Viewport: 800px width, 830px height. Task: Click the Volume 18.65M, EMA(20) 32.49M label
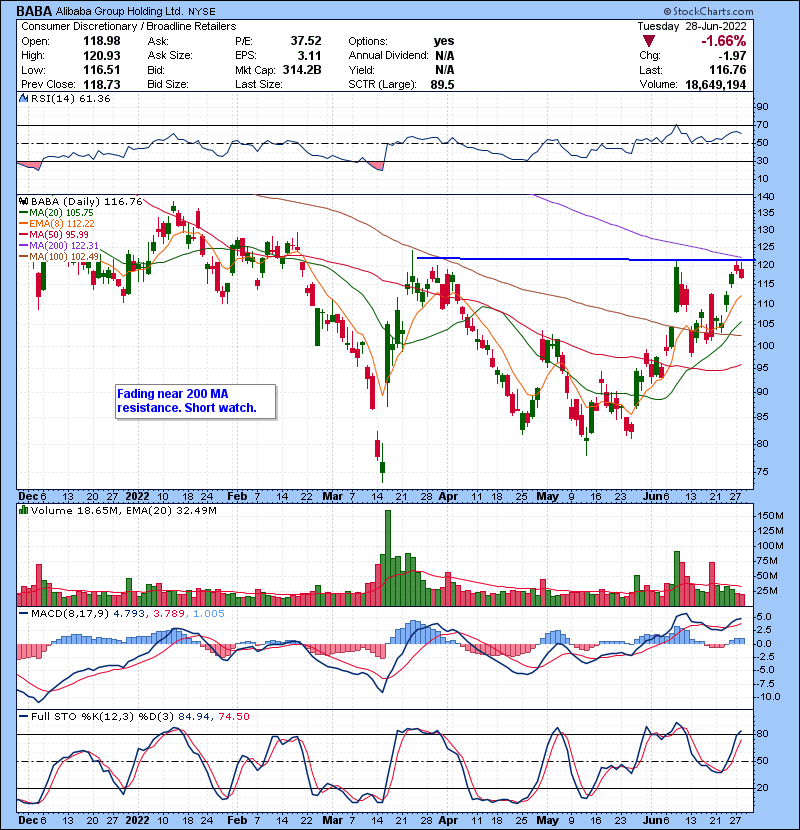123,510
